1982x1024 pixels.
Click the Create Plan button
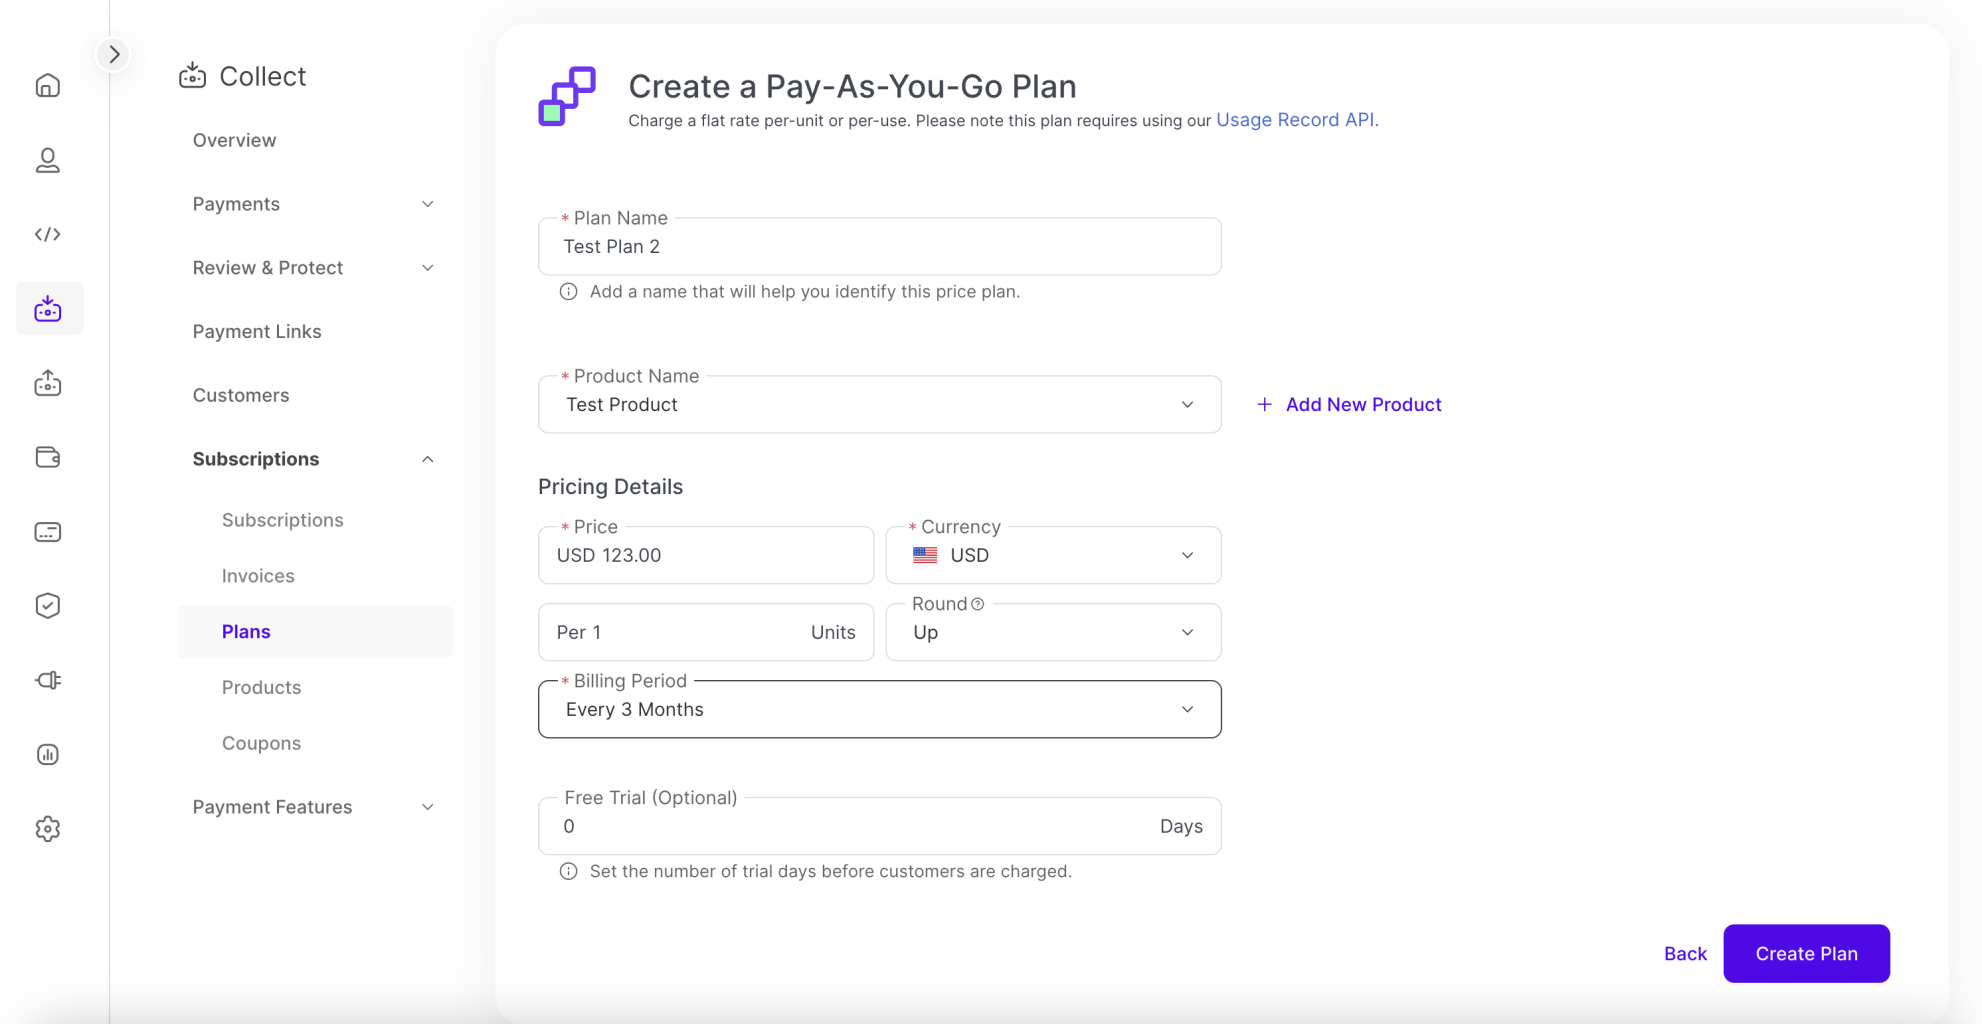coord(1806,954)
